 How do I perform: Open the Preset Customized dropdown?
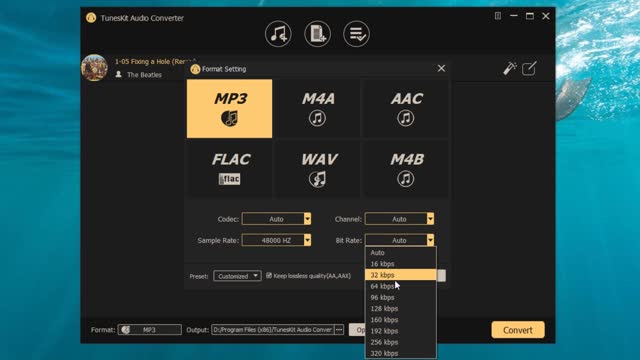point(237,276)
